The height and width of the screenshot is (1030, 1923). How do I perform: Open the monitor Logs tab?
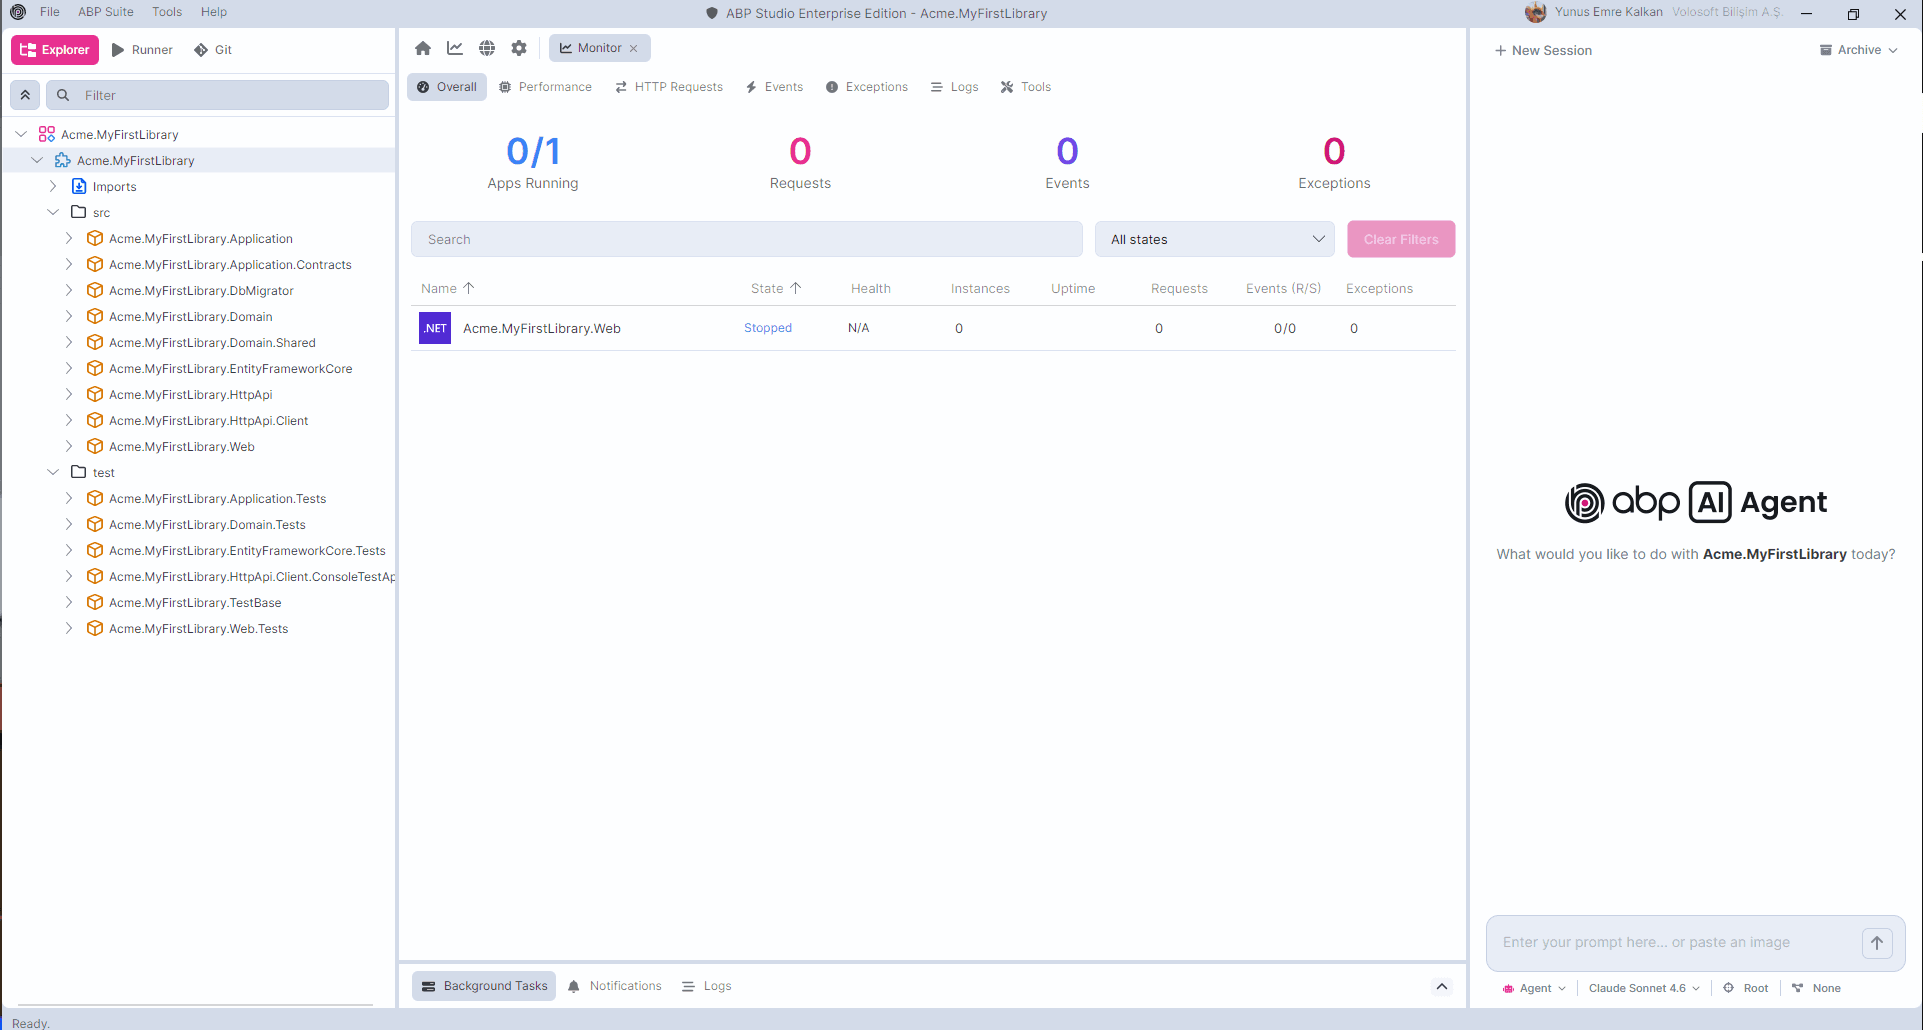(955, 87)
